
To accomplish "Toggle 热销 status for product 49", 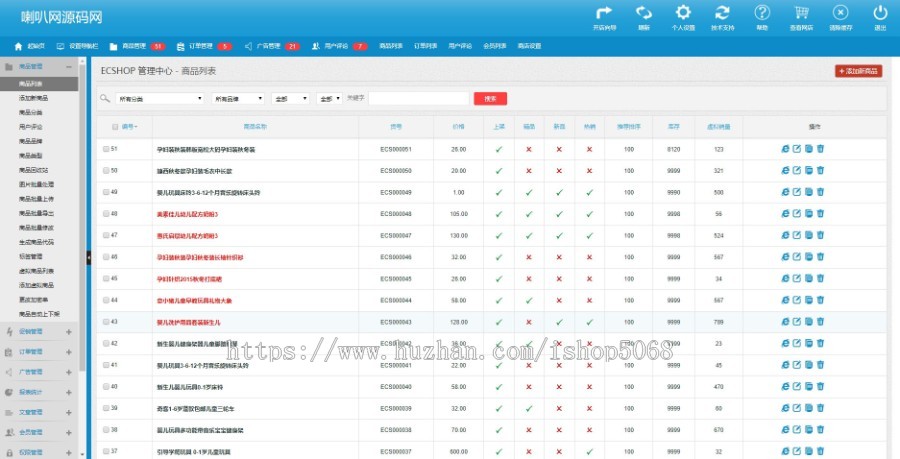I will point(589,192).
